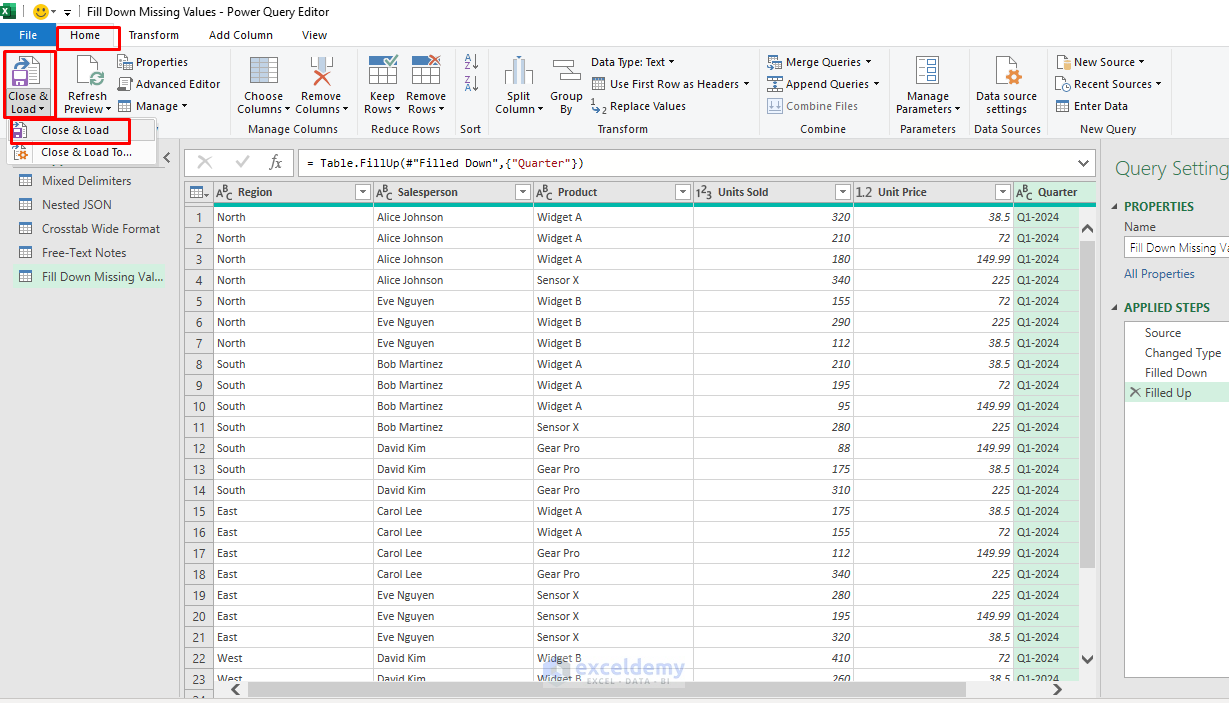Click the vertical scrollbar down arrow
The height and width of the screenshot is (703, 1229).
tap(1088, 659)
